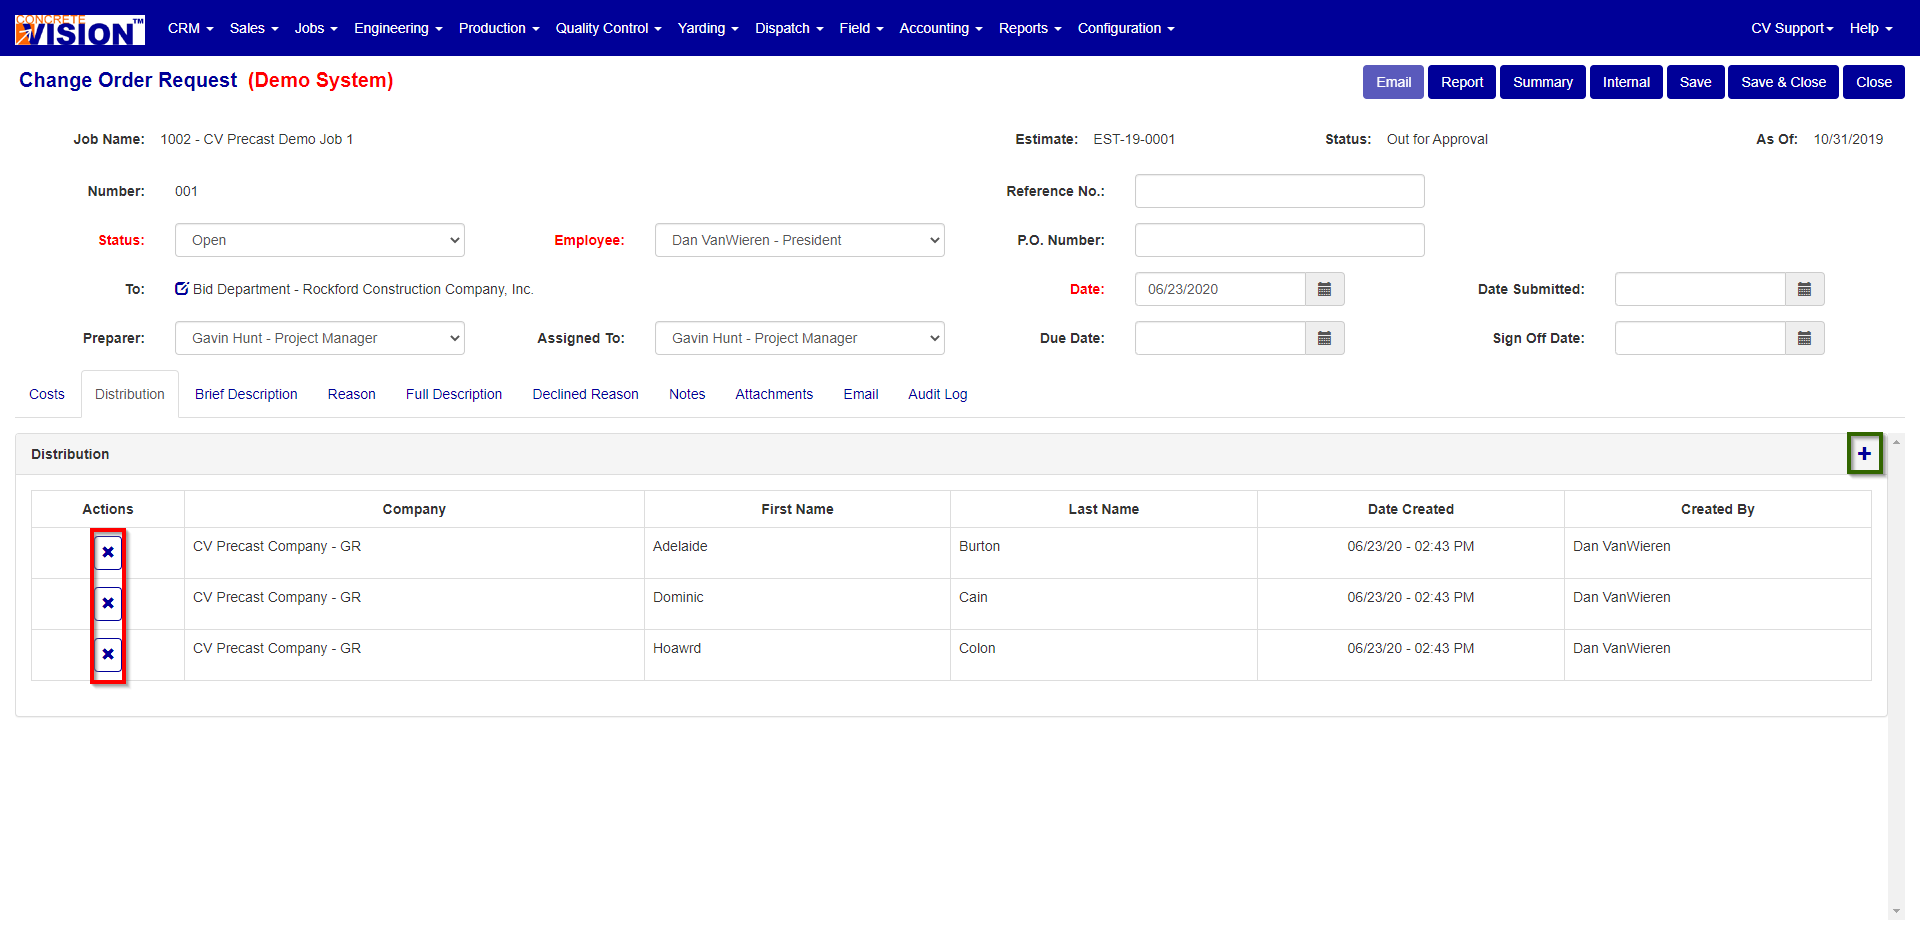
Task: Click the Date Submitted text field
Action: 1700,289
